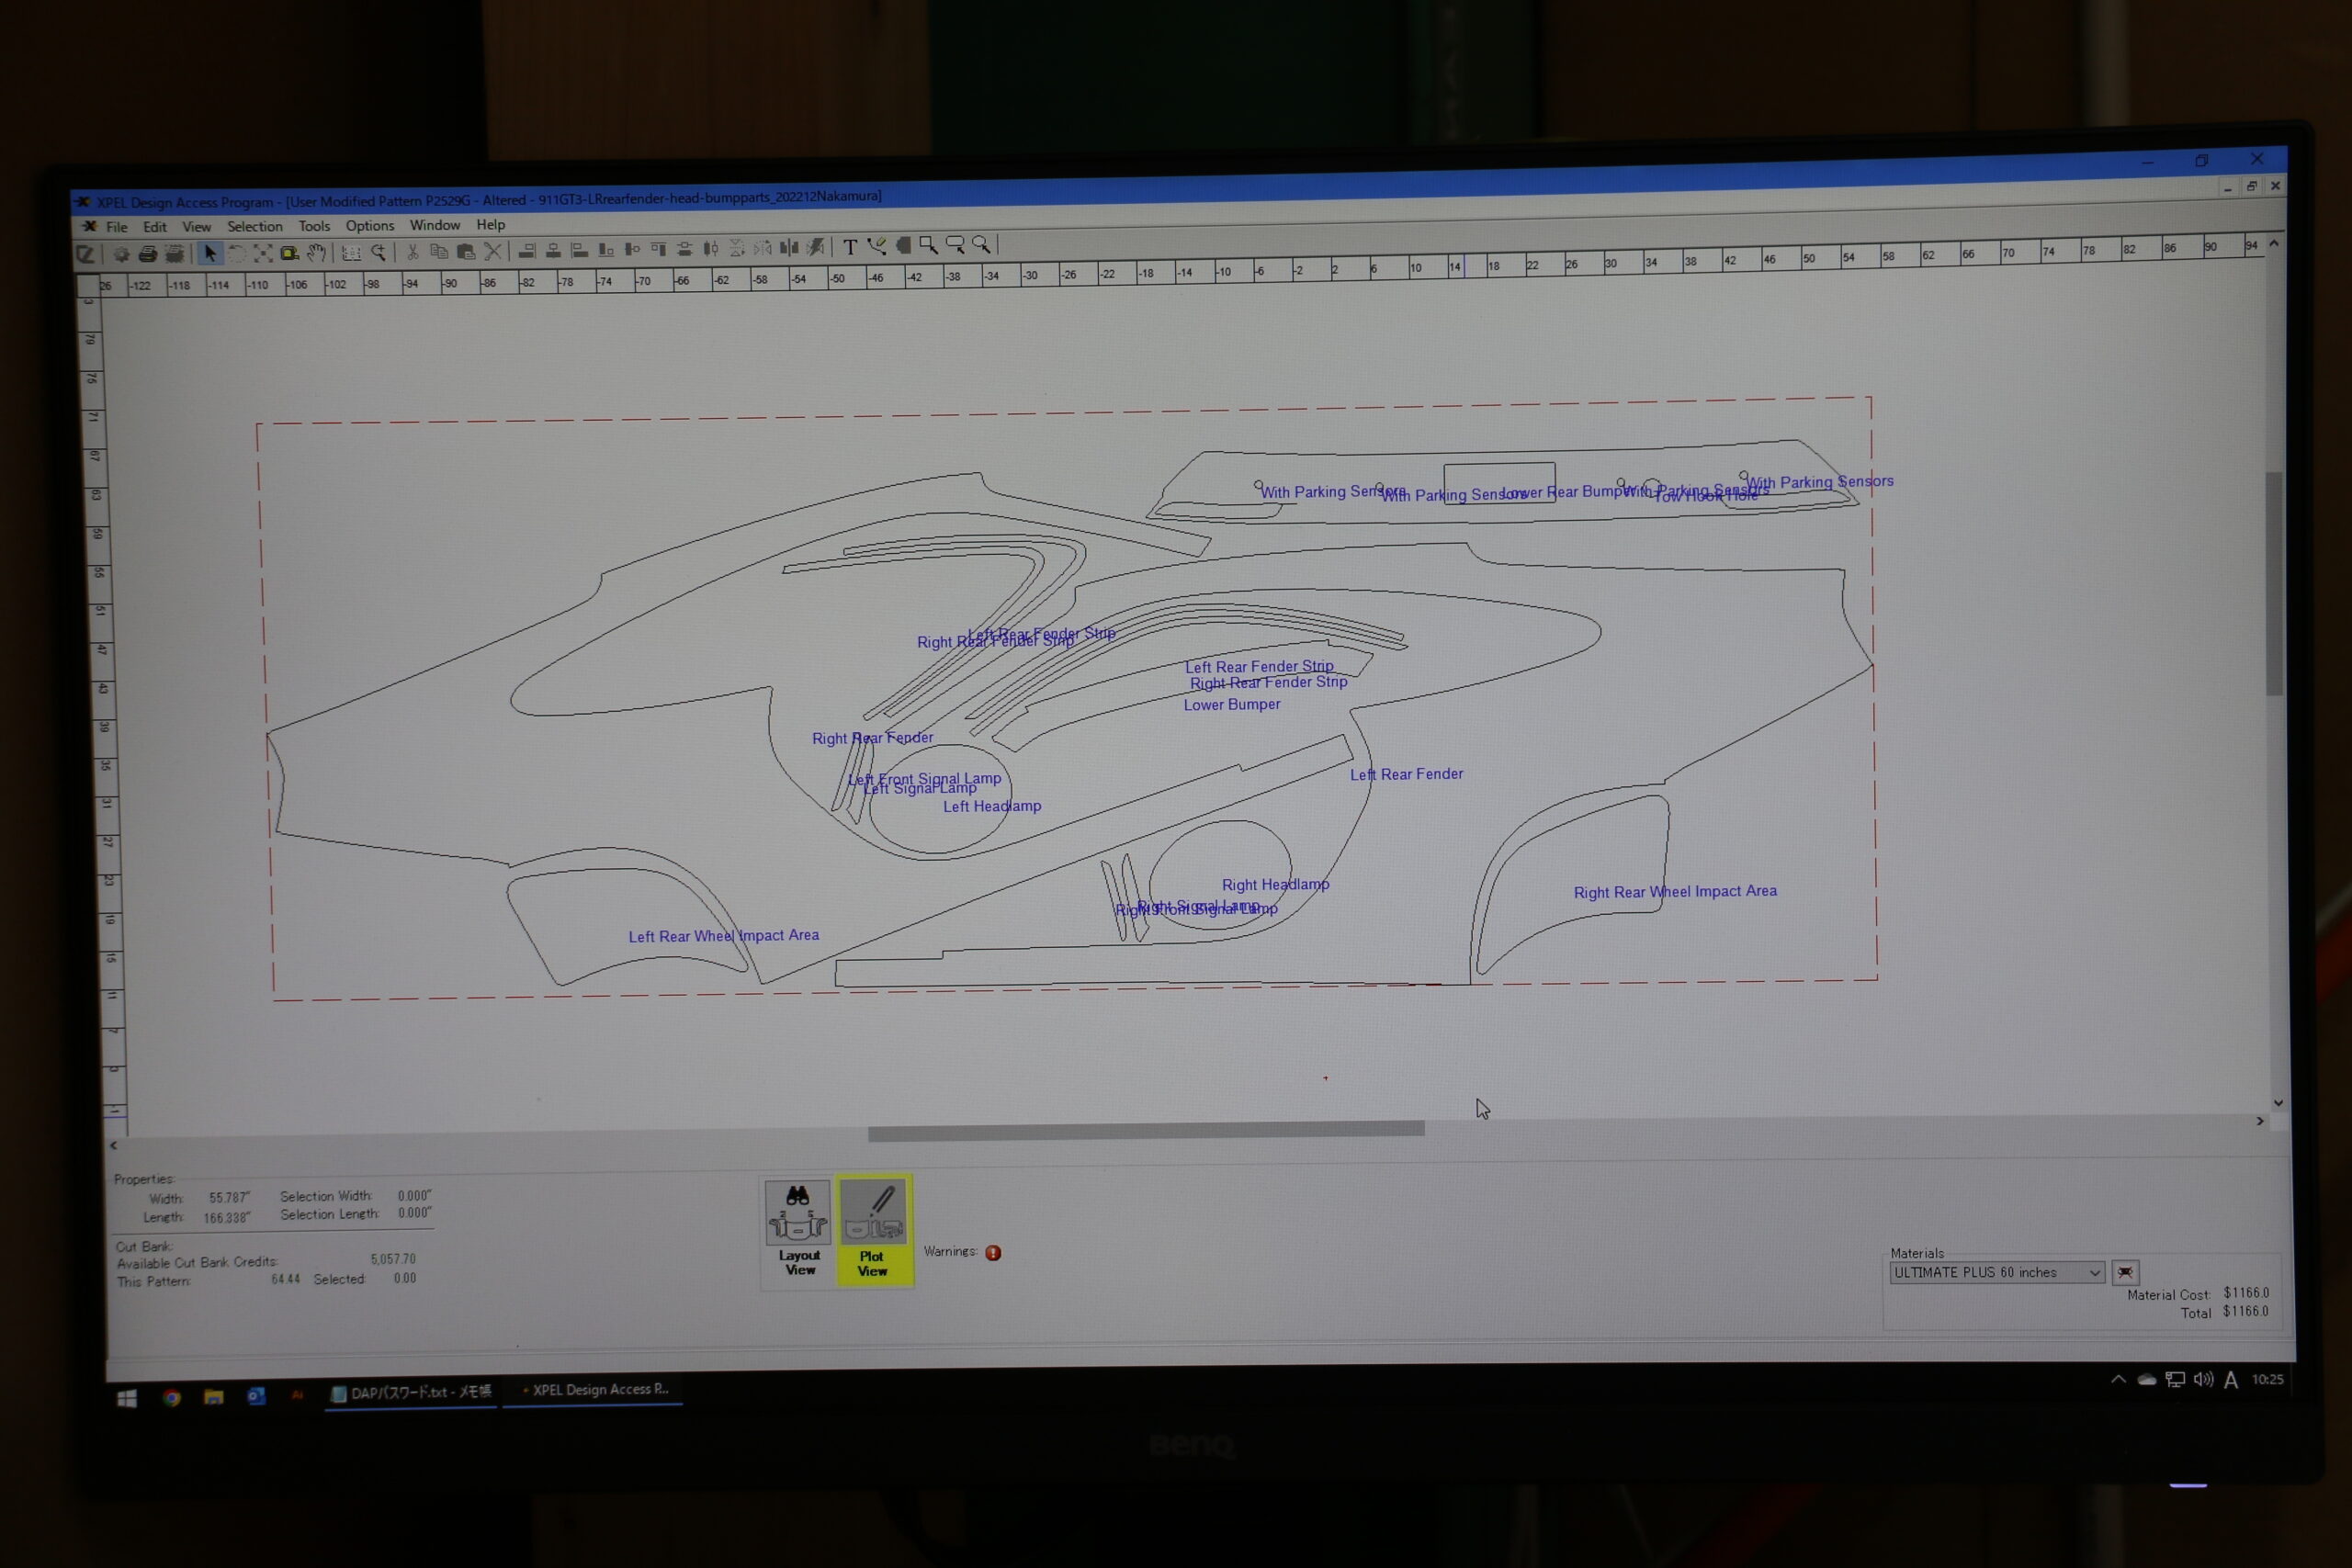This screenshot has width=2352, height=1568.
Task: Click the scroll right arrow
Action: (2260, 1121)
